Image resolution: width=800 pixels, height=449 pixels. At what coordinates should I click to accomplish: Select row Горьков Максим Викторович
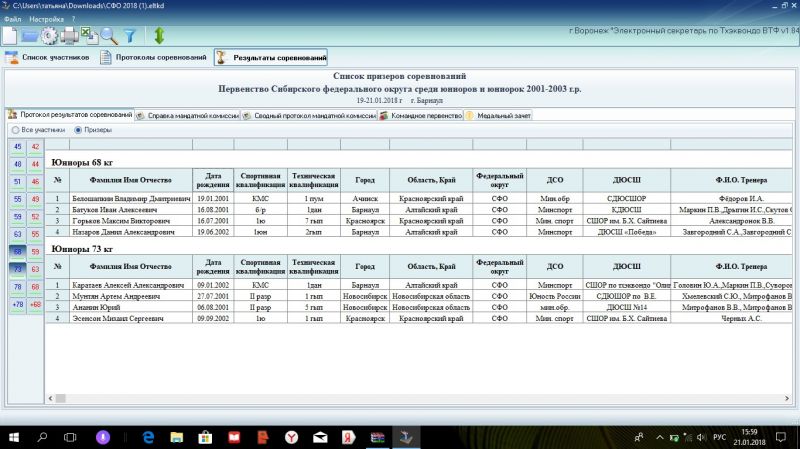pos(418,221)
